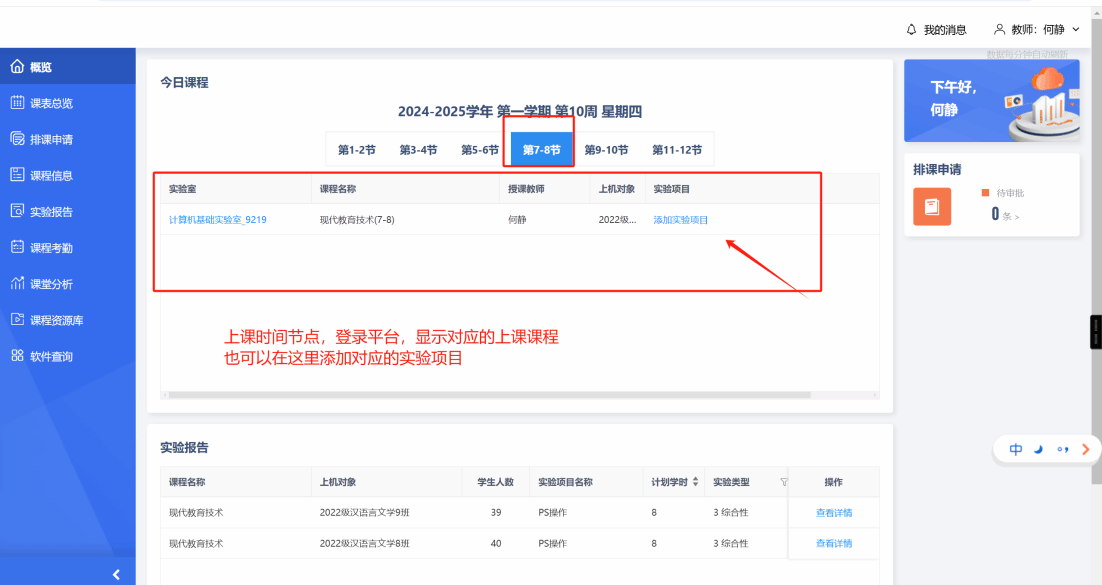Click the horizontal scrollbar under today's courses
1102x585 pixels.
click(x=490, y=395)
